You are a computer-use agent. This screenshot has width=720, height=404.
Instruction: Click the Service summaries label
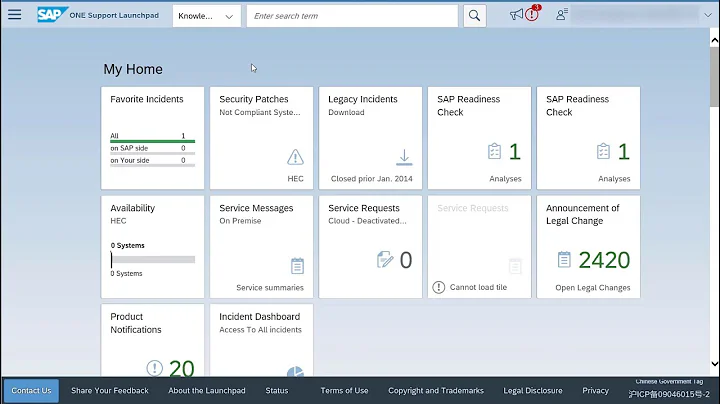pos(270,288)
